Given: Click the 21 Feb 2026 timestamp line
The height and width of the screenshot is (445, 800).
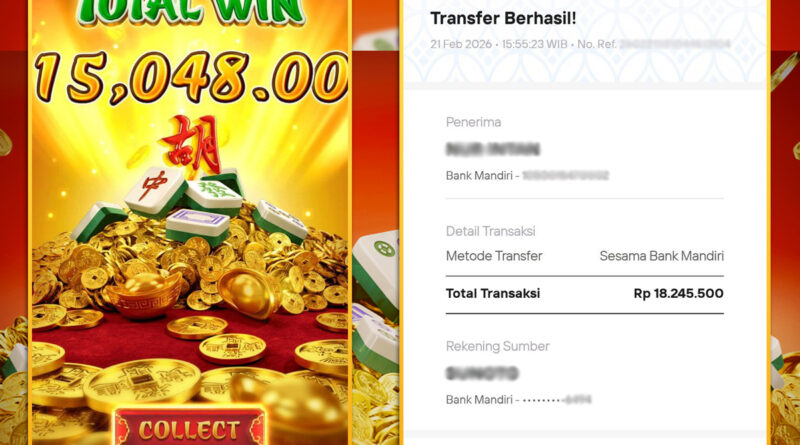Looking at the screenshot, I should point(580,44).
